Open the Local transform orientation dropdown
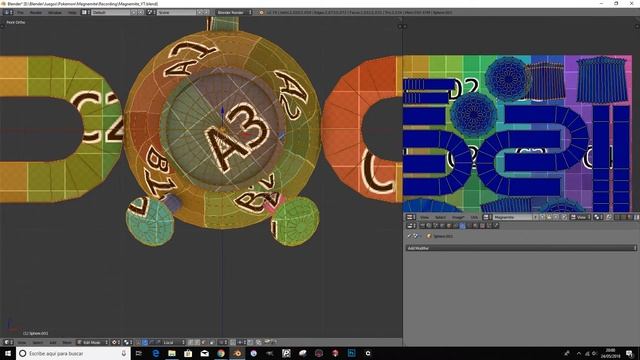 click(174, 342)
